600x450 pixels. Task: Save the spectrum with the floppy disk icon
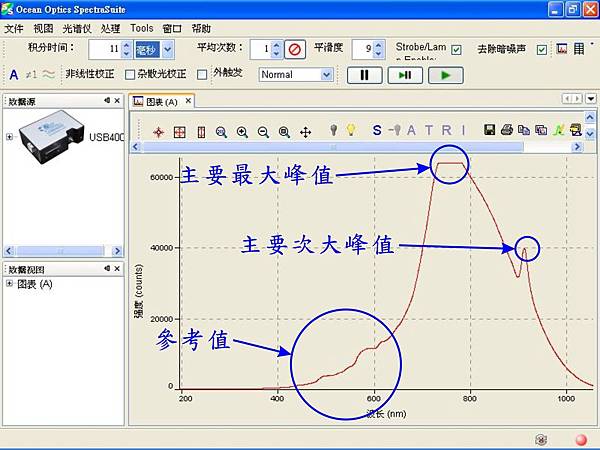[x=489, y=130]
